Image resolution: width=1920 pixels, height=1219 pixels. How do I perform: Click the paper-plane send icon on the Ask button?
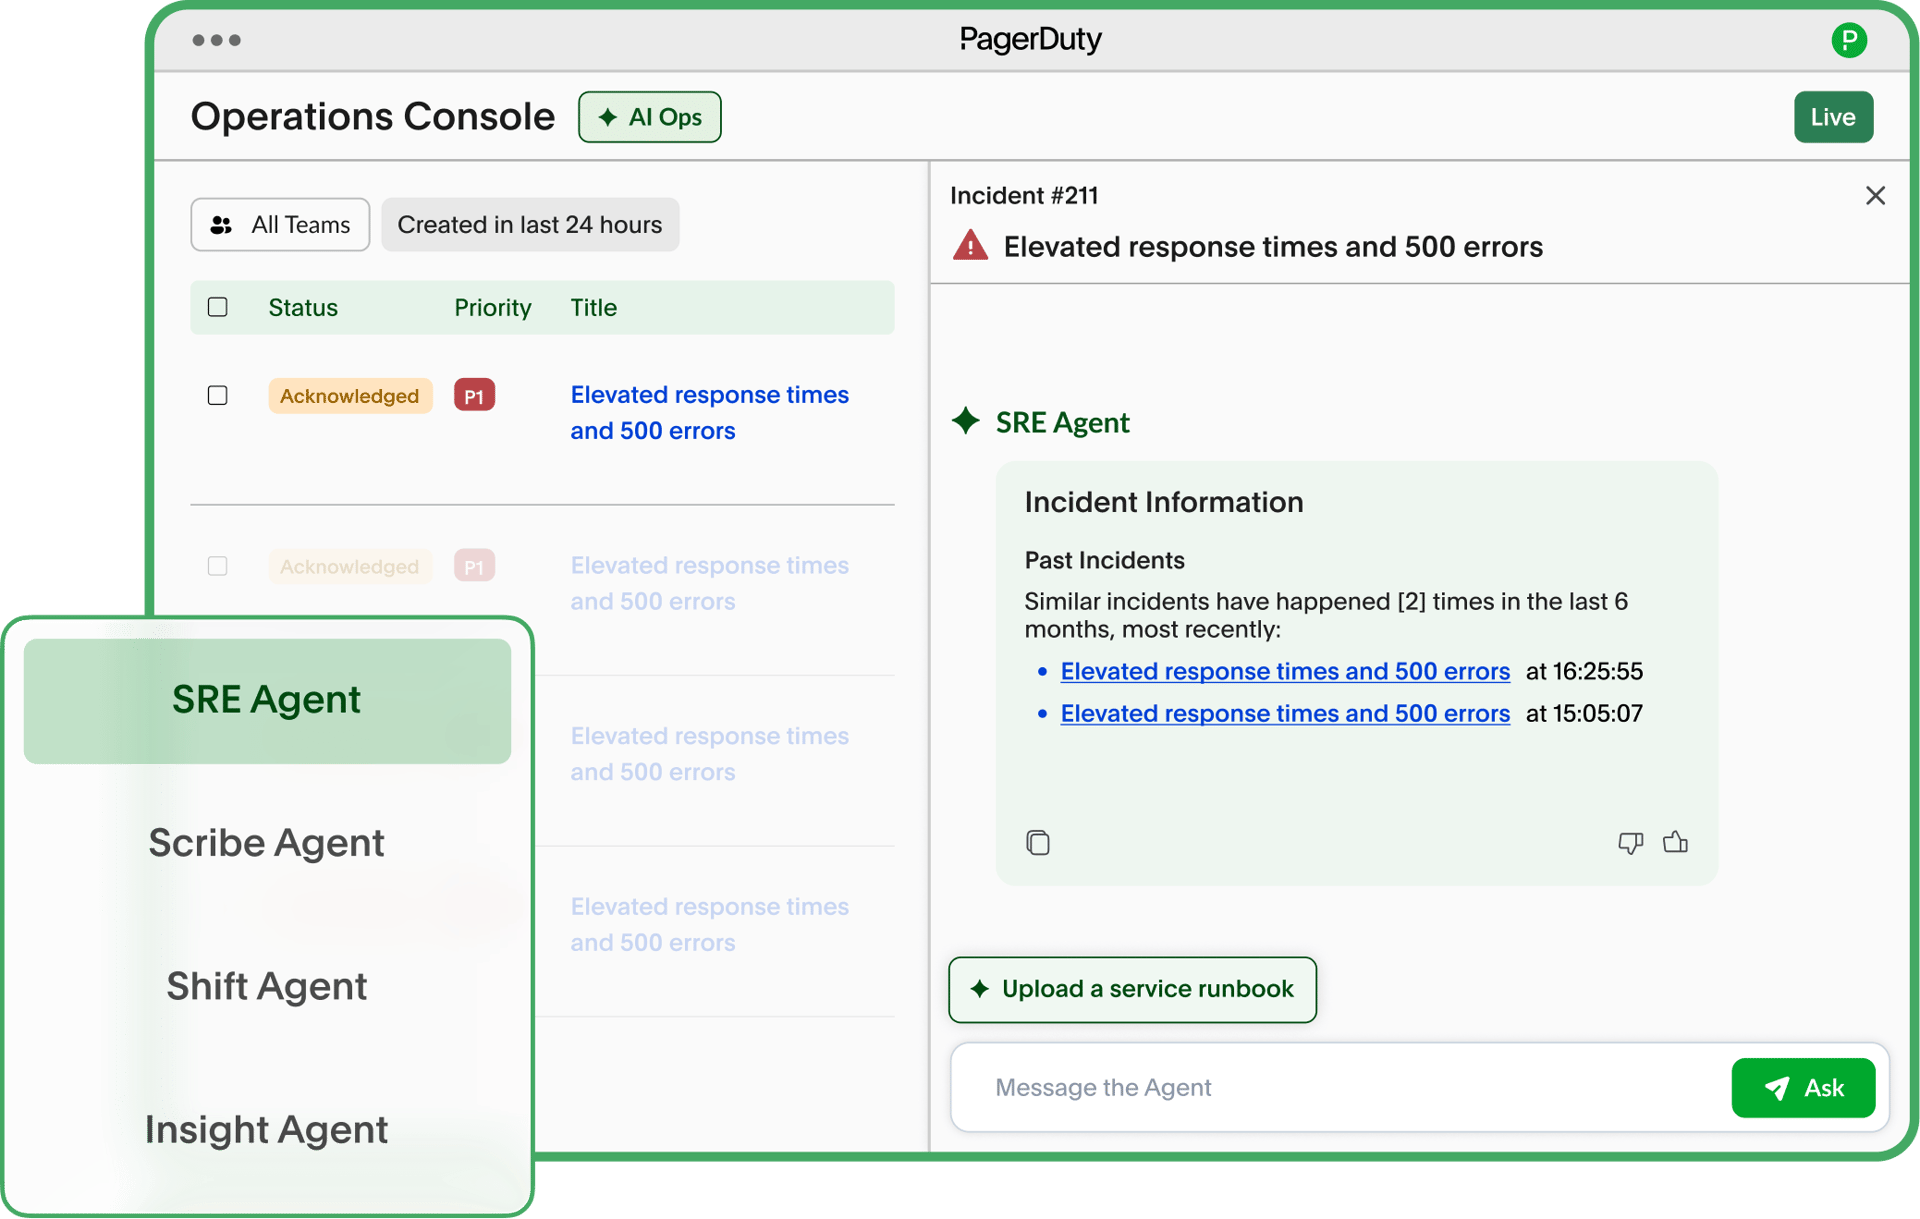point(1776,1088)
